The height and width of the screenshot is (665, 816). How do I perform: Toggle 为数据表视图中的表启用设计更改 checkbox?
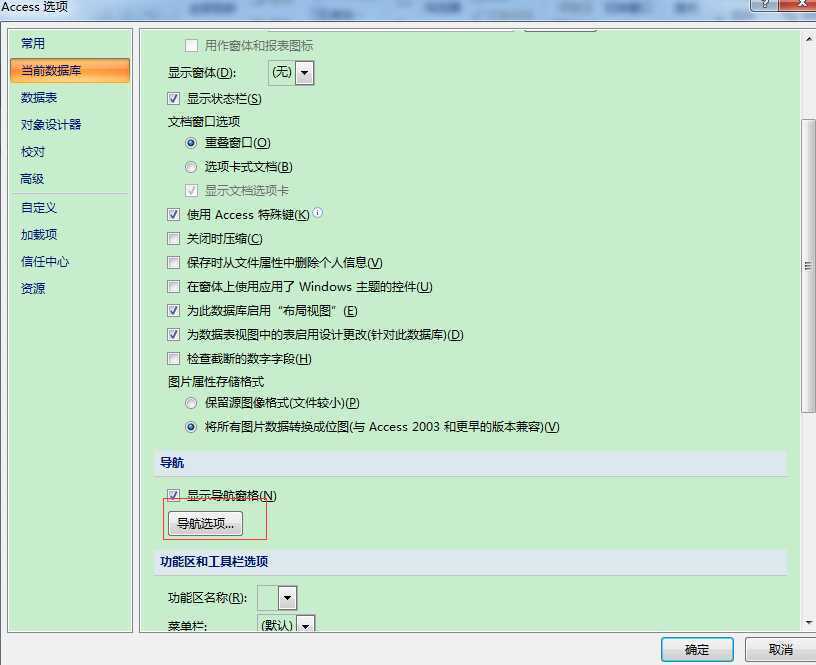(x=173, y=335)
